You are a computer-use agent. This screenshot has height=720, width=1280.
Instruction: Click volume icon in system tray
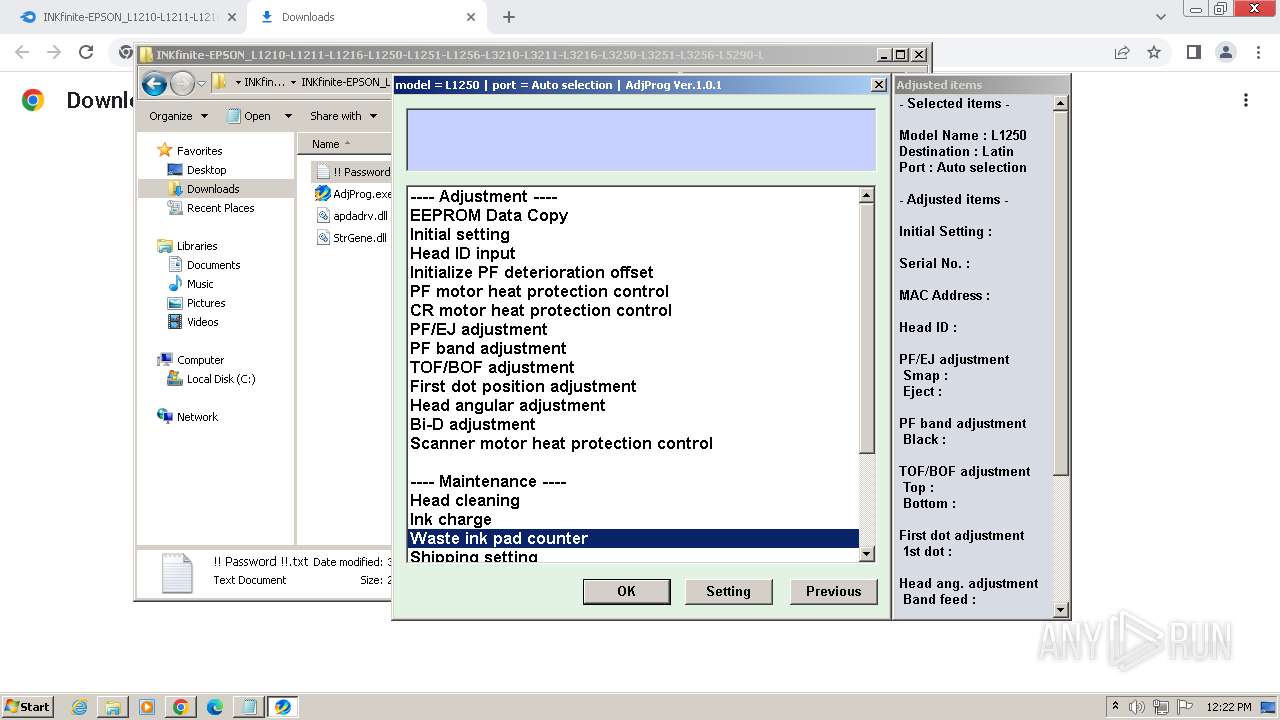pyautogui.click(x=1136, y=707)
